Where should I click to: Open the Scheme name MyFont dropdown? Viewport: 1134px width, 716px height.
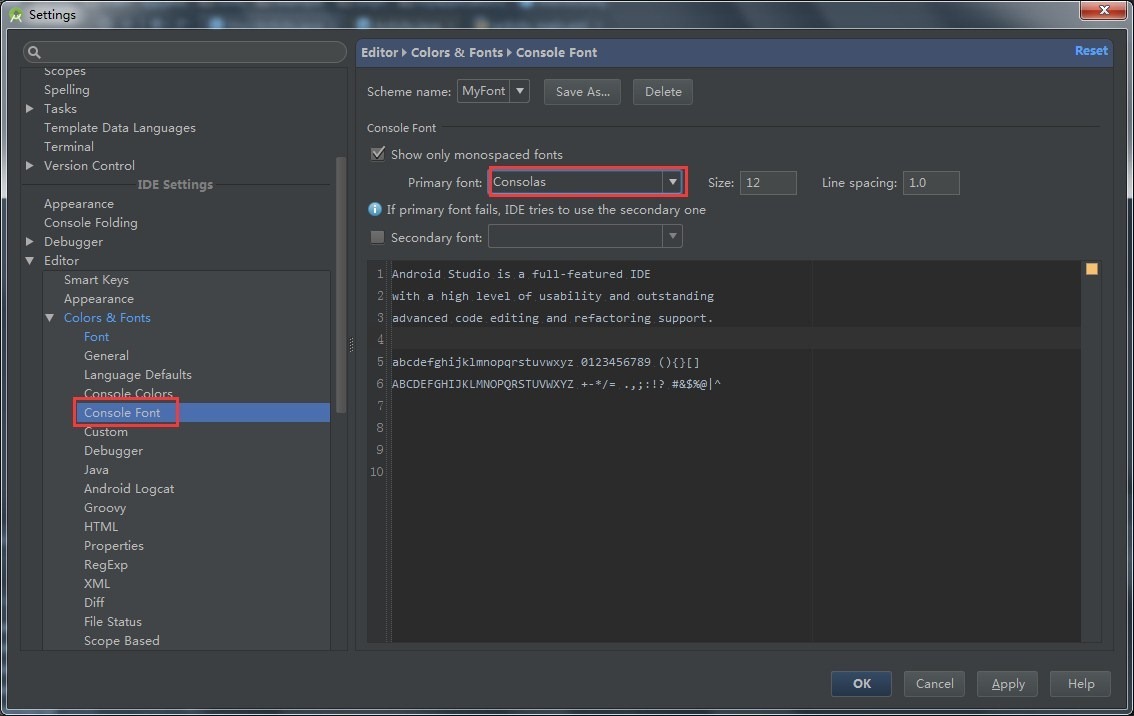[519, 91]
